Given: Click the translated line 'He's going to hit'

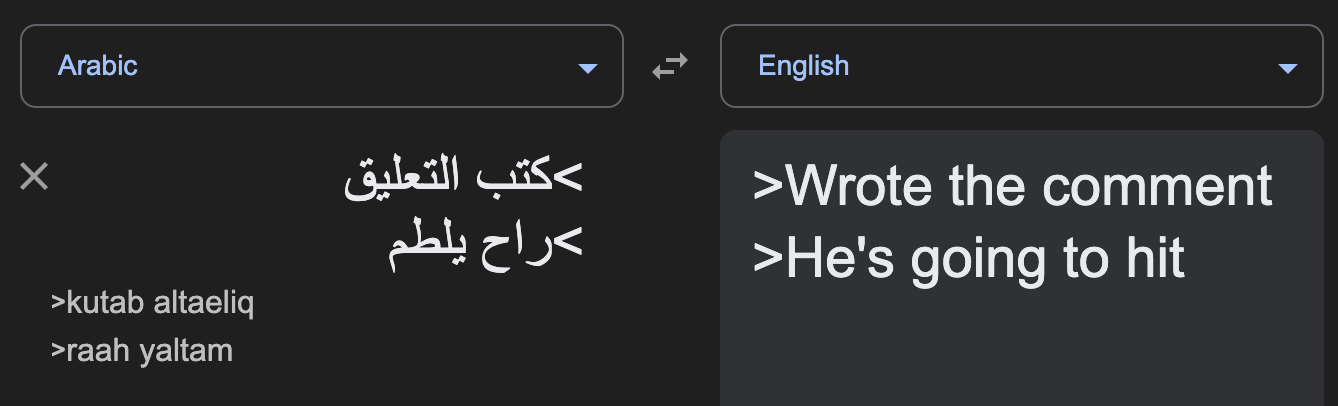Looking at the screenshot, I should [968, 259].
